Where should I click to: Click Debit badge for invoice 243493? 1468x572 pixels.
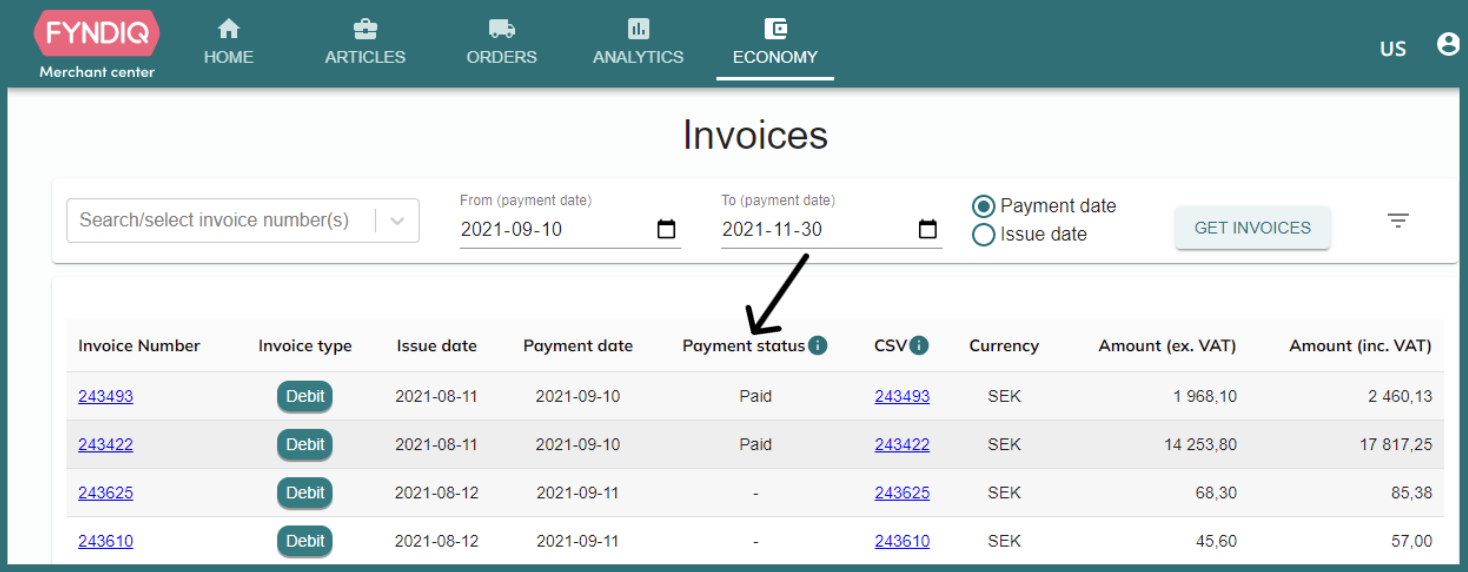305,396
